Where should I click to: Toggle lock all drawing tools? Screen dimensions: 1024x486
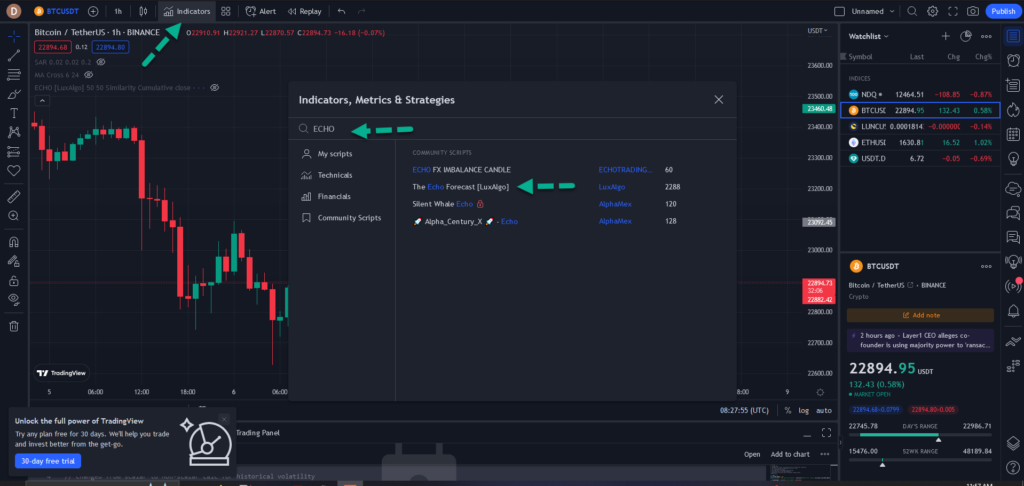pos(14,281)
